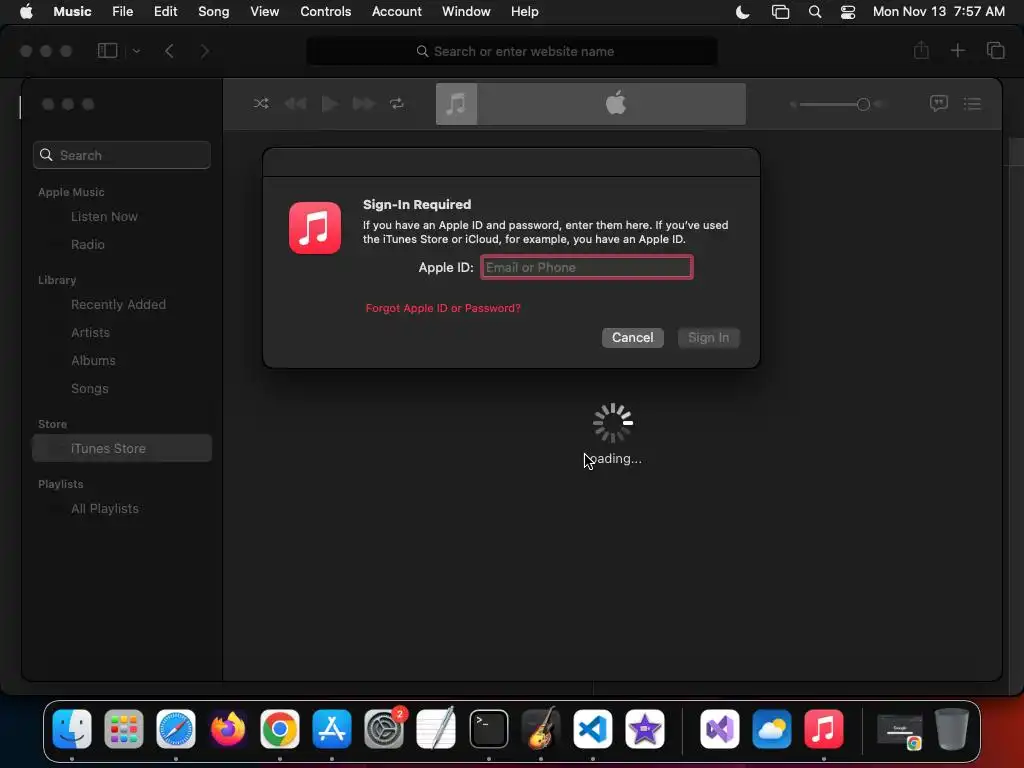
Task: Adjust the Music volume slider
Action: tap(836, 104)
